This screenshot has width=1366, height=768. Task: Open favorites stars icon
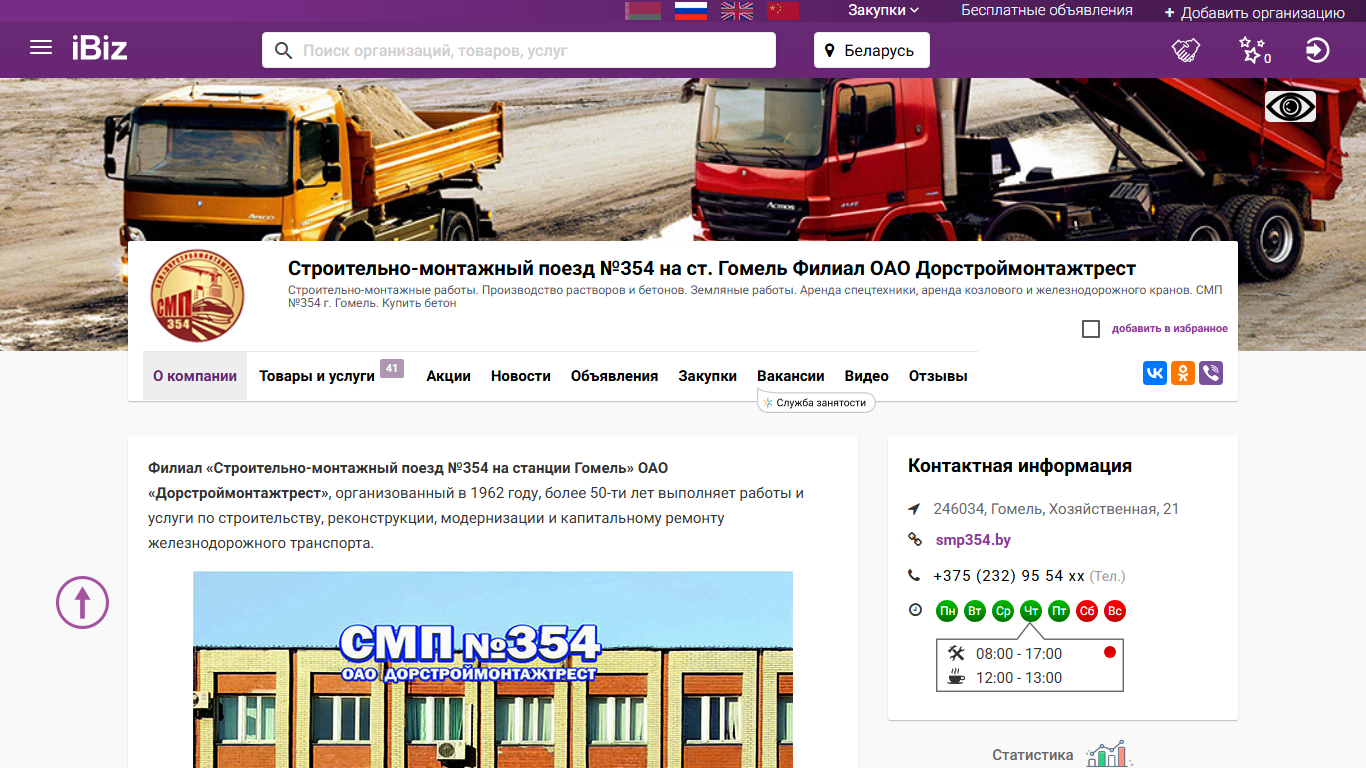click(x=1254, y=50)
